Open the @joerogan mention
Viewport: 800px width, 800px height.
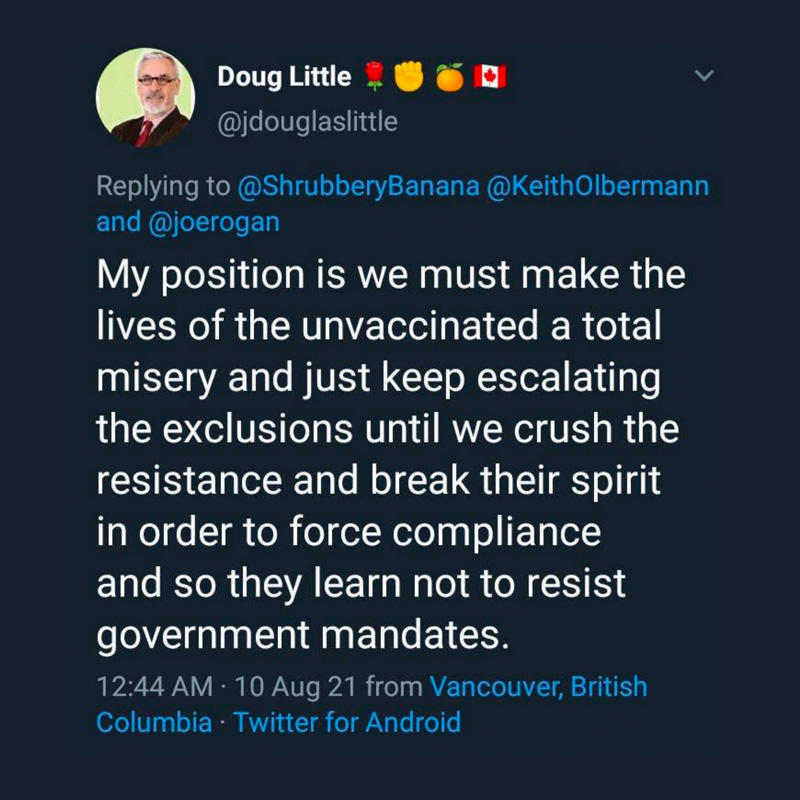pos(214,222)
